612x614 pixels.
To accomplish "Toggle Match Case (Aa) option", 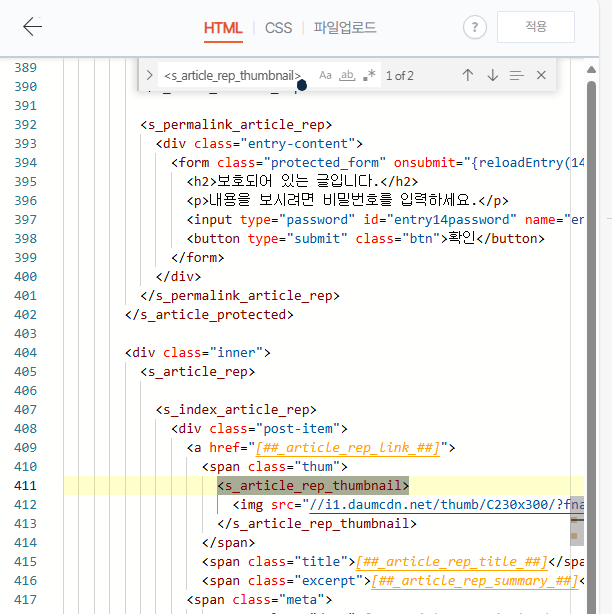I will coord(325,75).
